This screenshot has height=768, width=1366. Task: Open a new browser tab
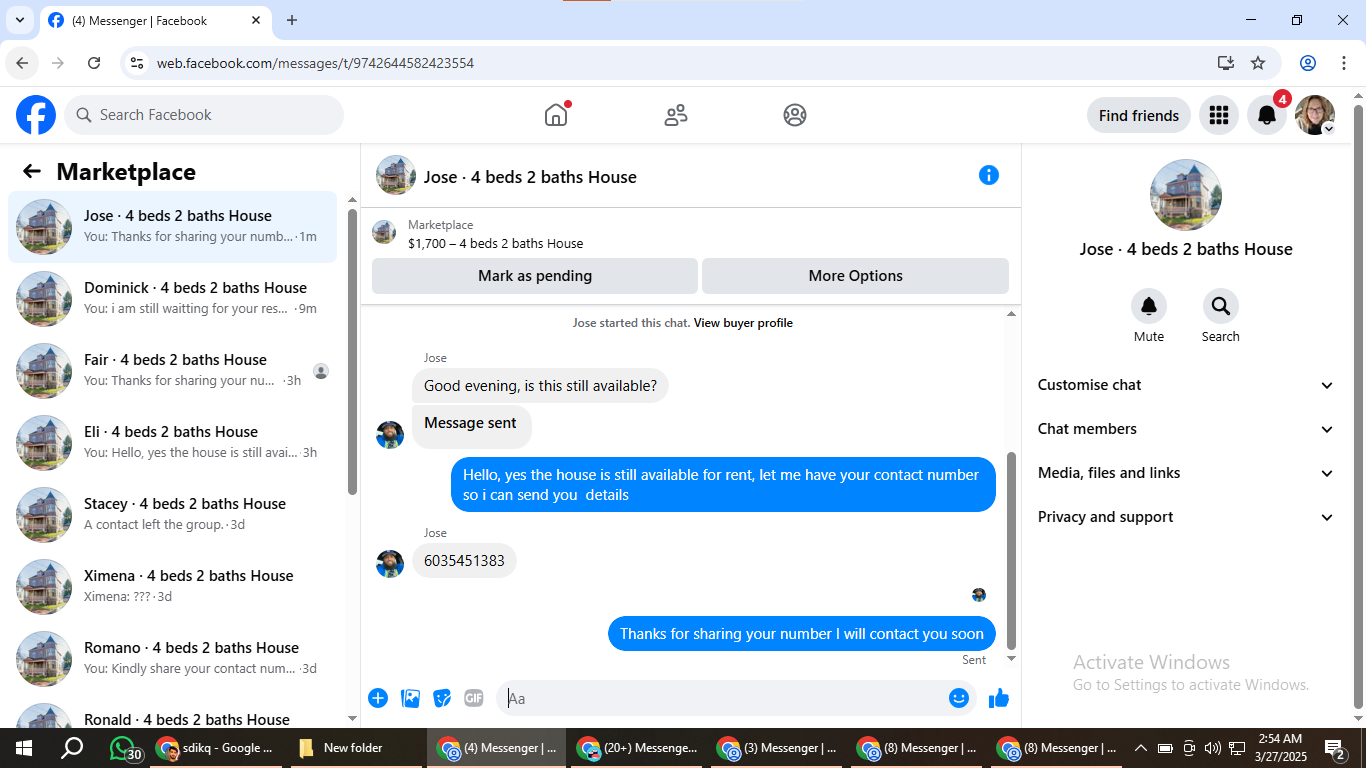(x=292, y=20)
